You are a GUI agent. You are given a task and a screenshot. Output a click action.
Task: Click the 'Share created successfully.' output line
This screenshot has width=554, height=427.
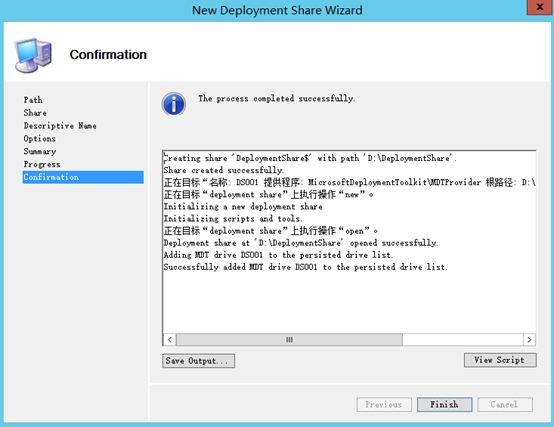[x=224, y=170]
